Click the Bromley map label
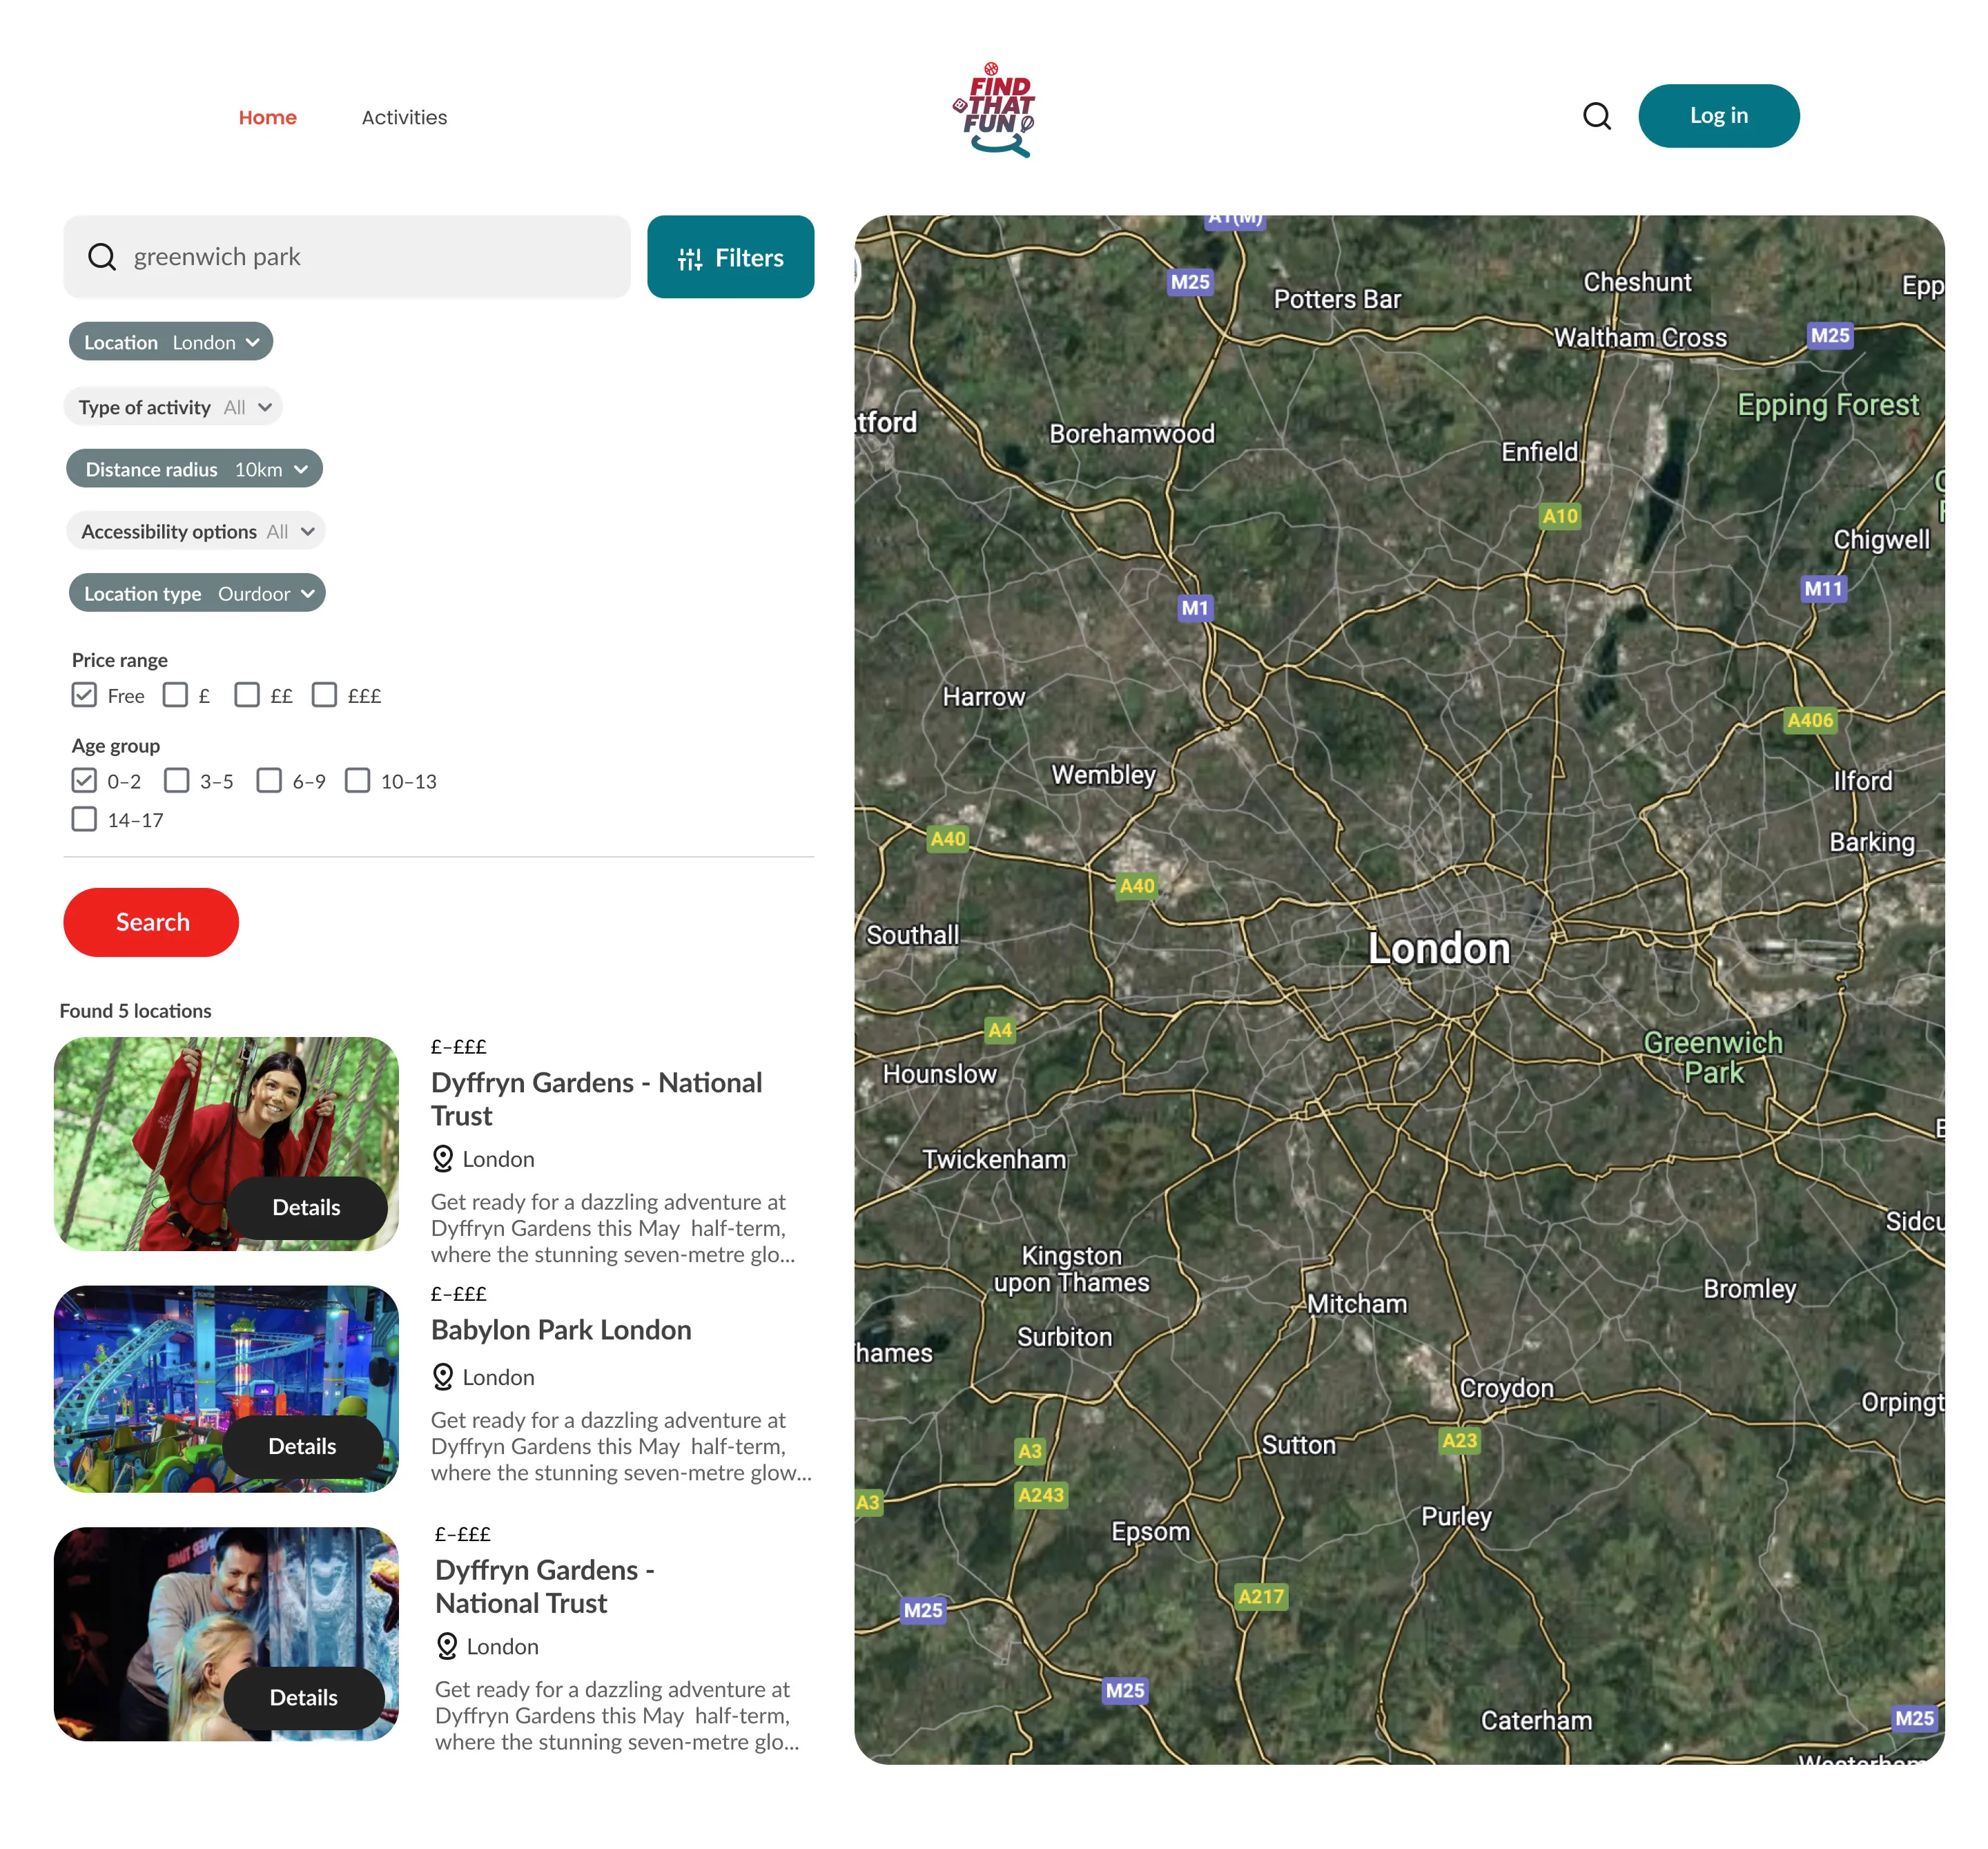1988x1849 pixels. point(1749,1289)
